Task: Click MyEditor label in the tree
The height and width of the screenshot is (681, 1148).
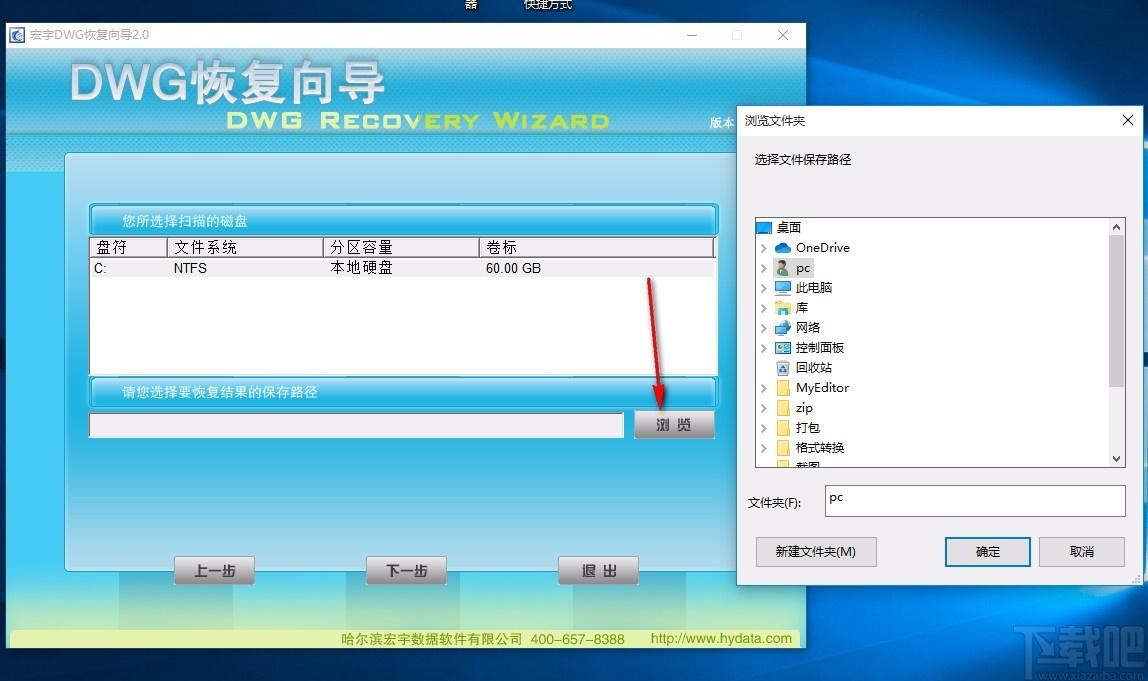Action: (822, 388)
